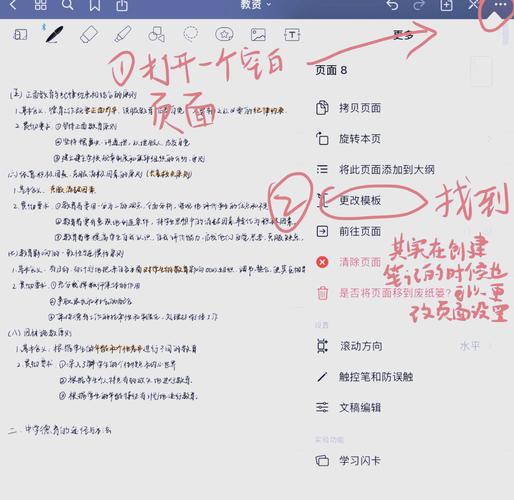The width and height of the screenshot is (514, 500).
Task: Open the thumbnail grid view
Action: point(41,5)
